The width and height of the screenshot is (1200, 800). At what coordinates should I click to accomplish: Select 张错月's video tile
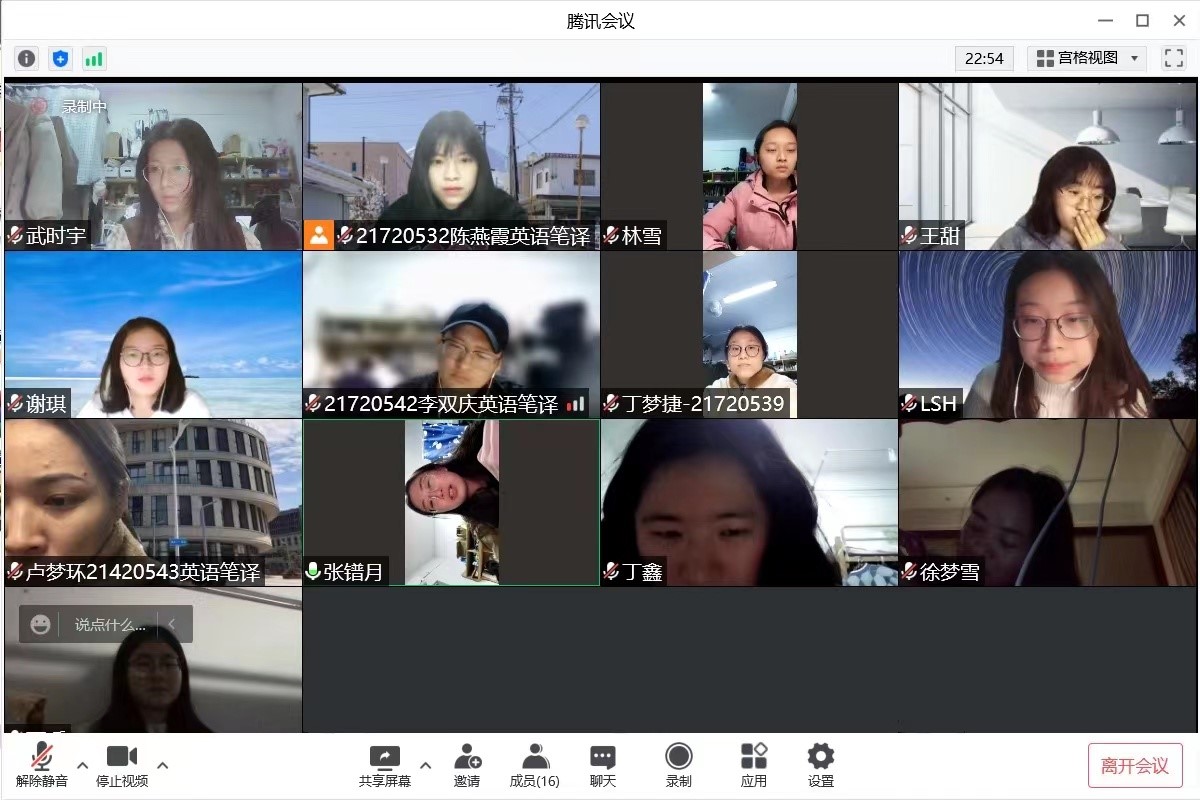point(451,502)
